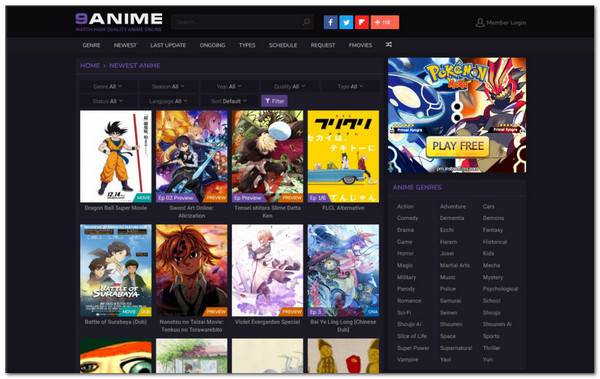Select the Demons genre

(493, 218)
